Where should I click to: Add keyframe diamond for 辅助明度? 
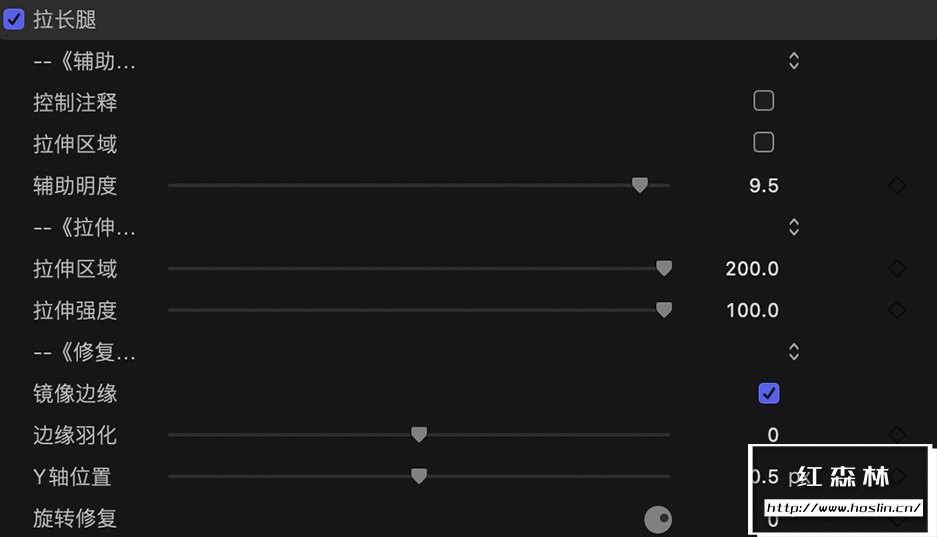[x=896, y=185]
